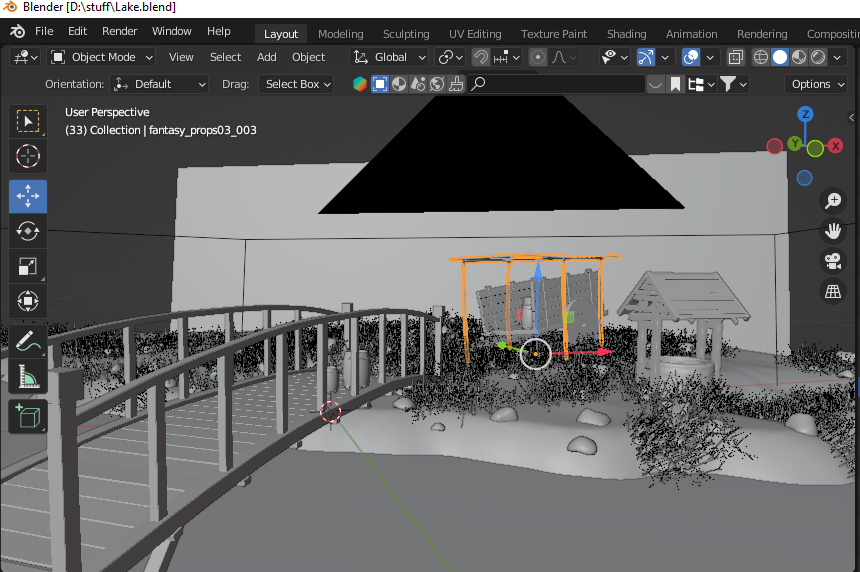Toggle proportional editing button
The height and width of the screenshot is (572, 860).
(538, 57)
